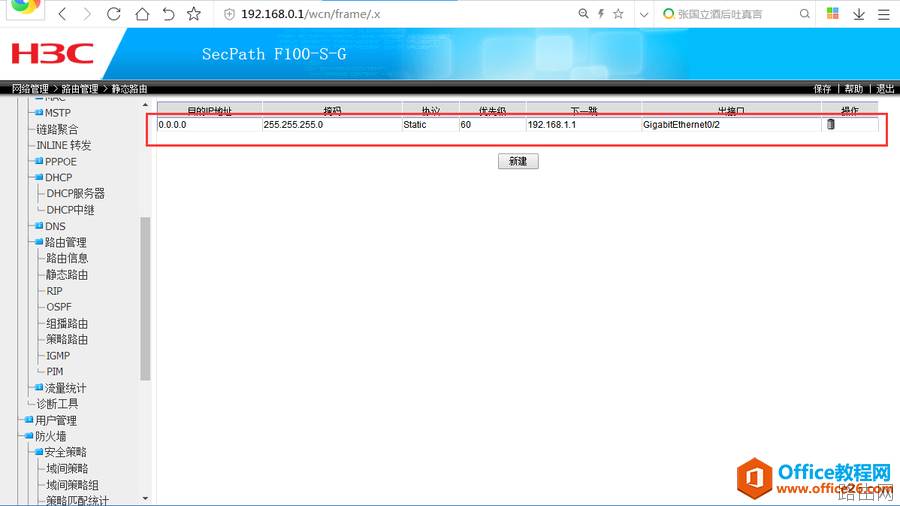Click the browser forward arrow
This screenshot has height=506, width=900.
click(87, 14)
